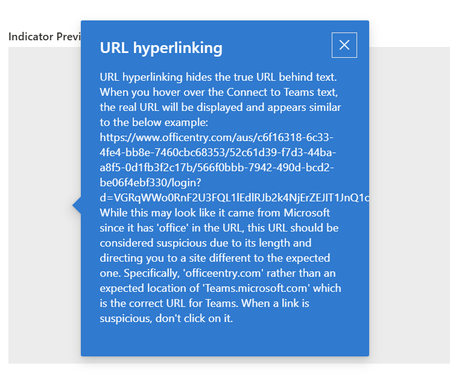Click the quoted 'officeentry.com' domain text

click(x=223, y=273)
